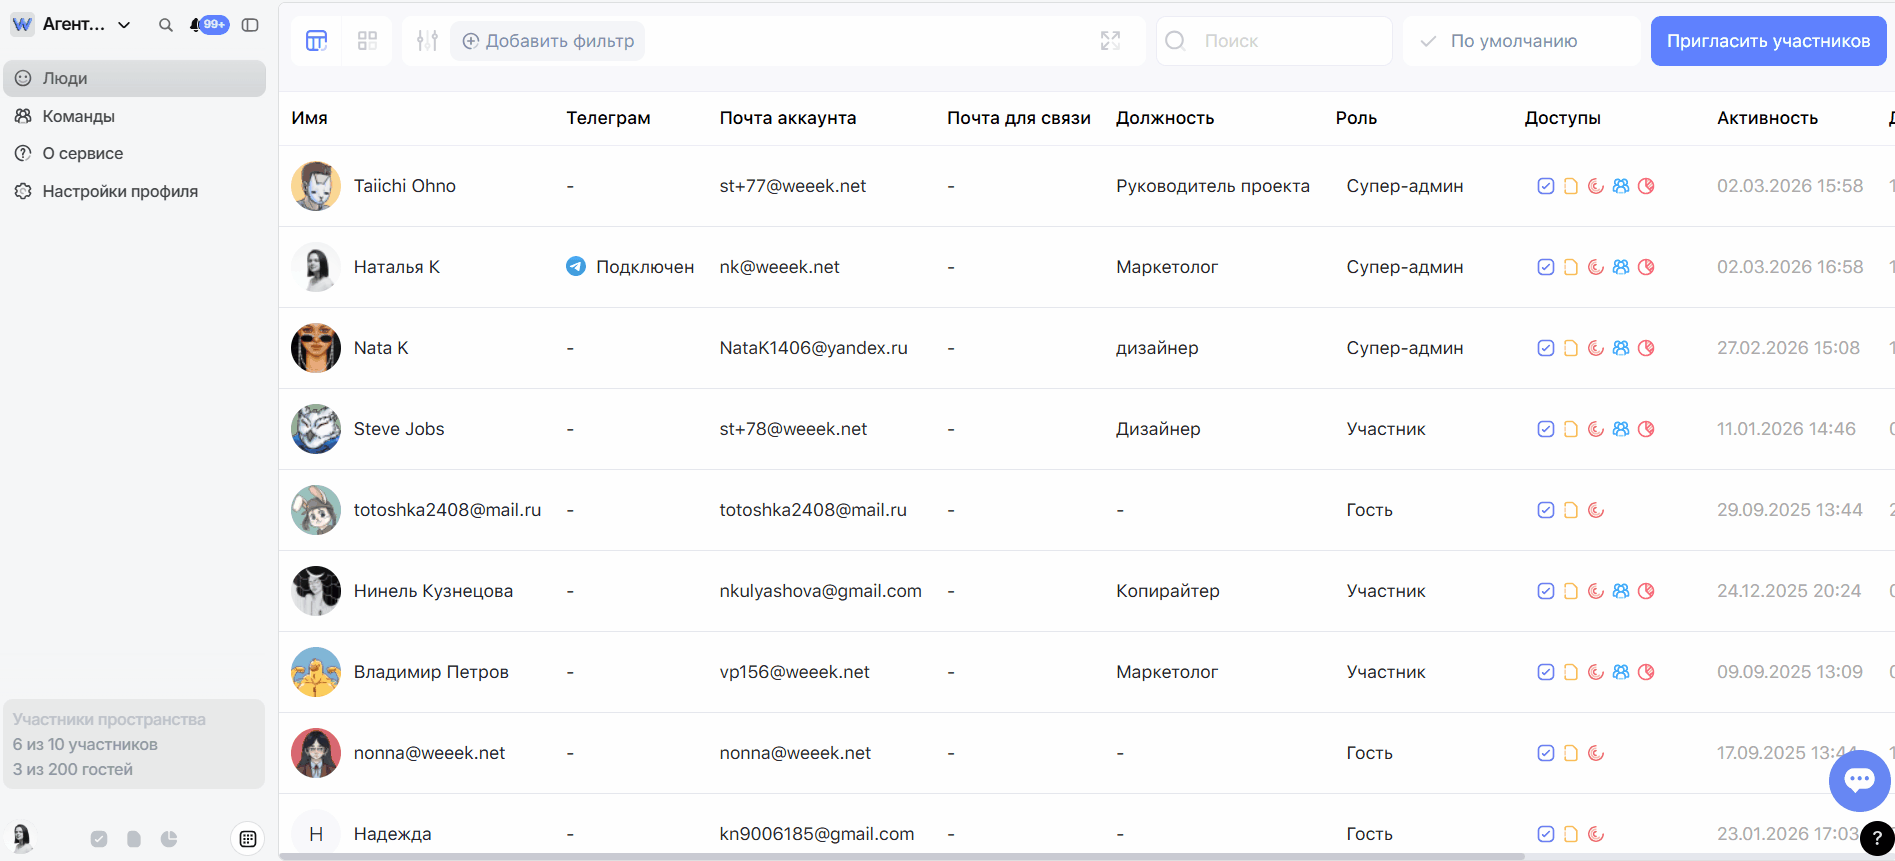Viewport: 1895px width, 861px height.
Task: Toggle documents access for Наталья К
Action: pos(1570,267)
